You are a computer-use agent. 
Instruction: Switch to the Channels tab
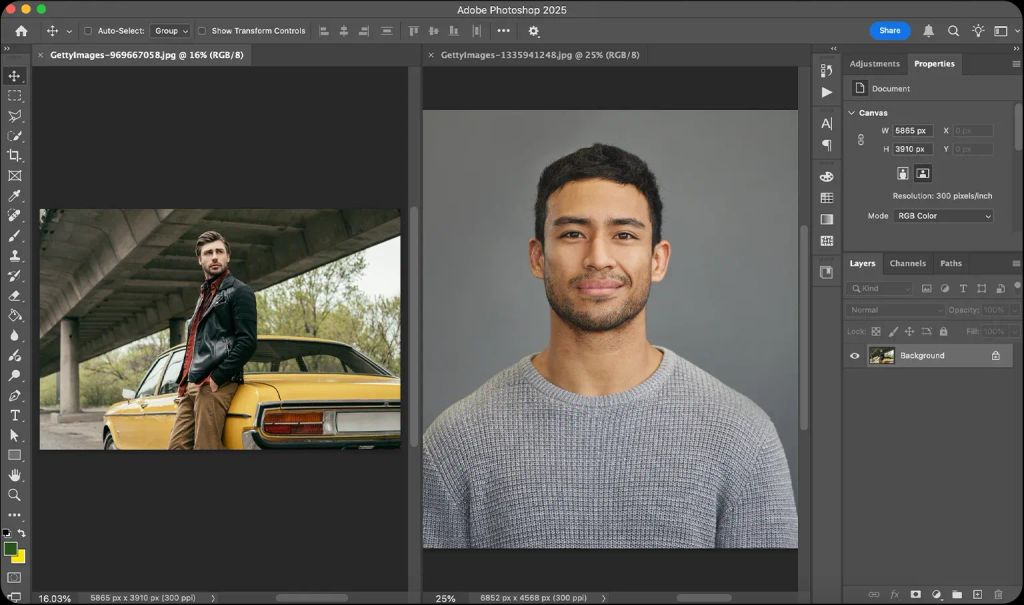(907, 263)
